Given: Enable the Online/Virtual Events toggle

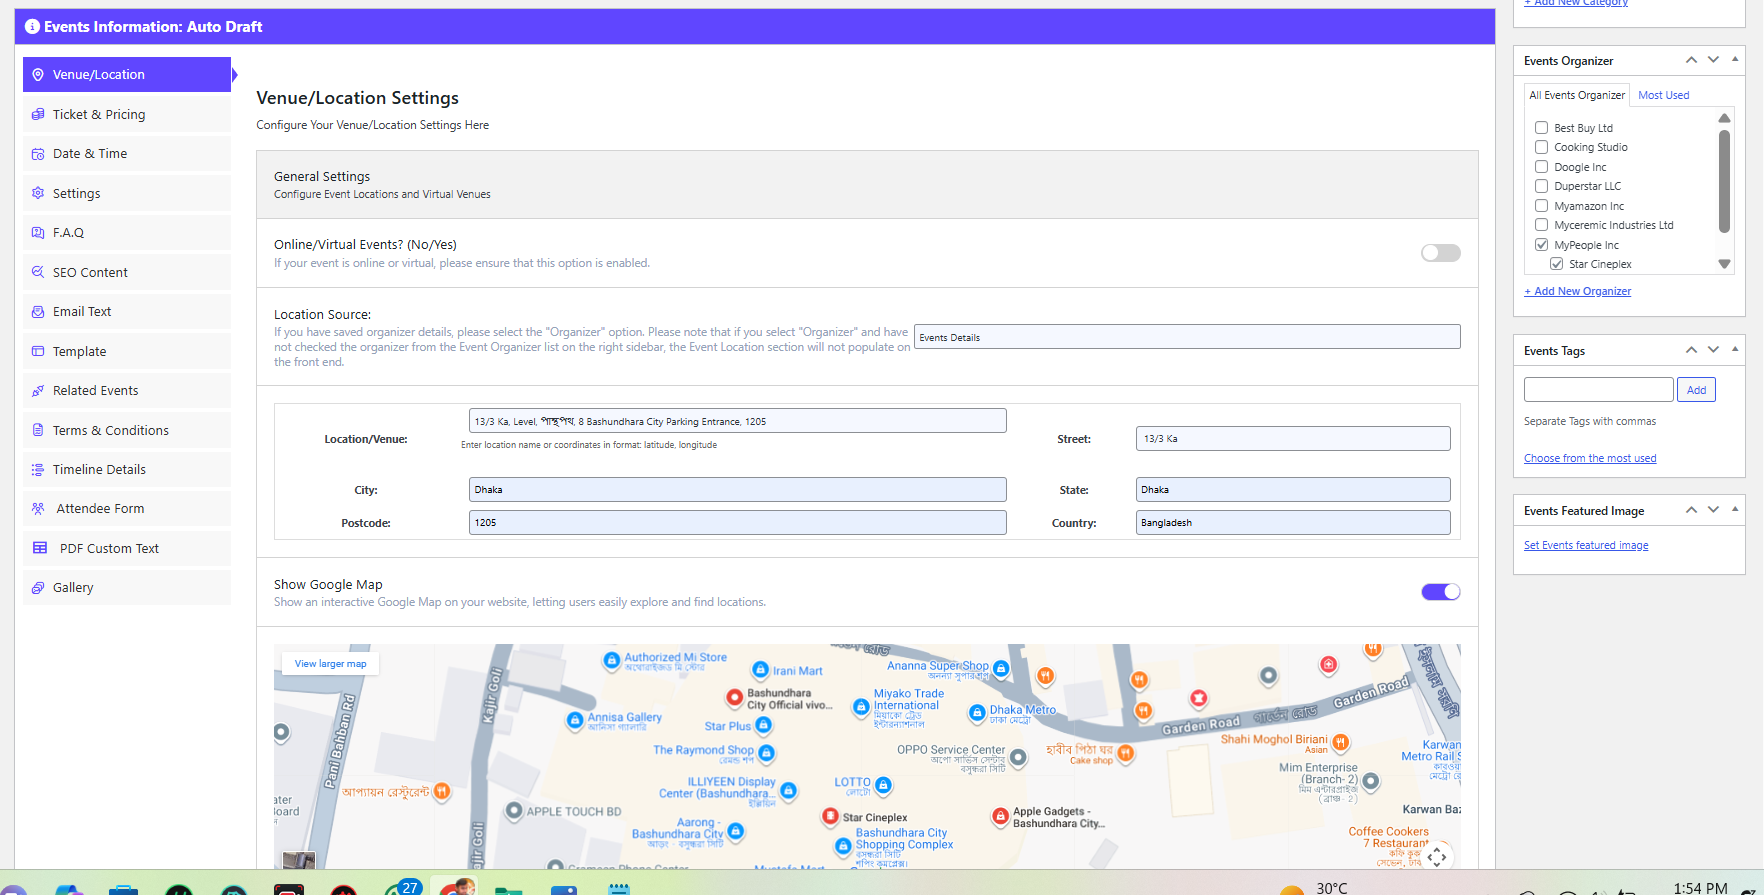Looking at the screenshot, I should [x=1440, y=253].
